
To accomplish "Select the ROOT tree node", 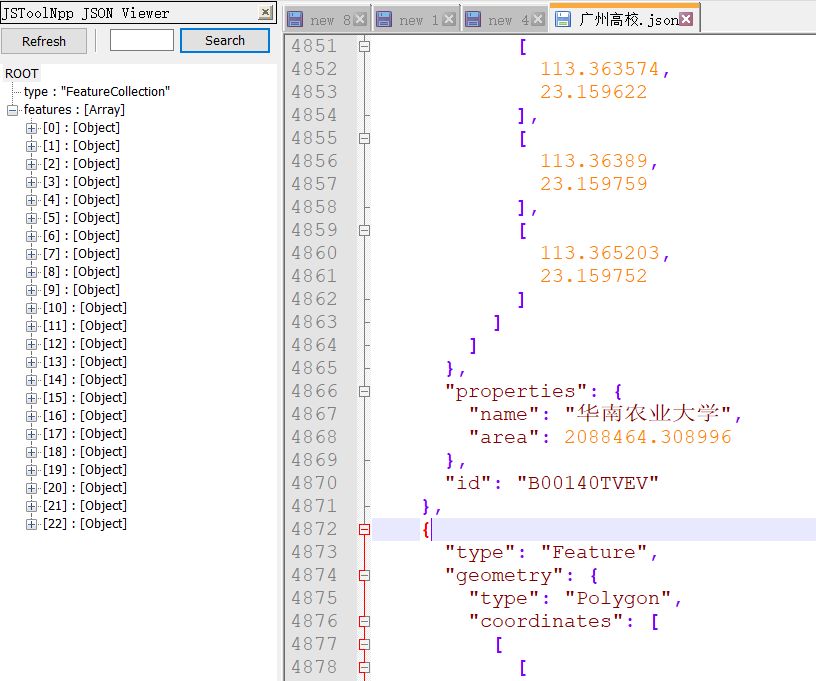I will pyautogui.click(x=22, y=74).
